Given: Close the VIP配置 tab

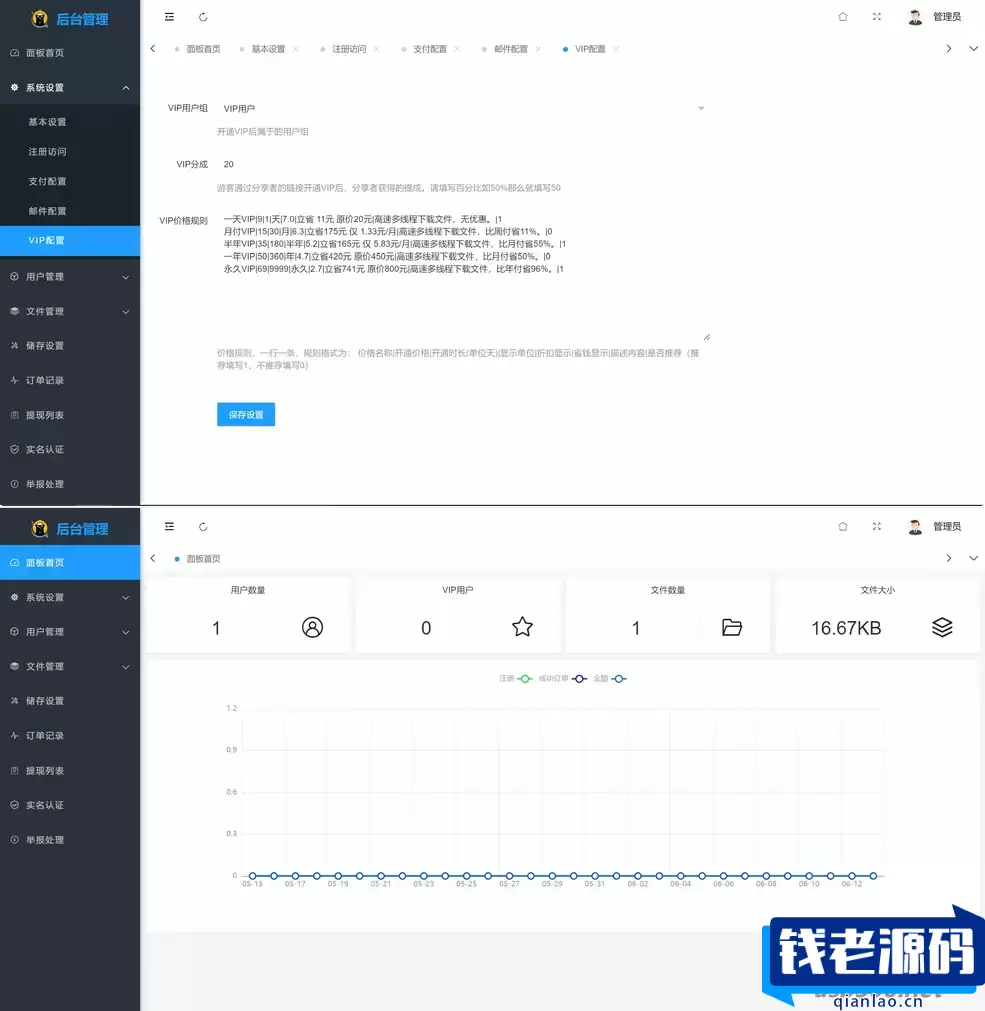Looking at the screenshot, I should pos(616,49).
